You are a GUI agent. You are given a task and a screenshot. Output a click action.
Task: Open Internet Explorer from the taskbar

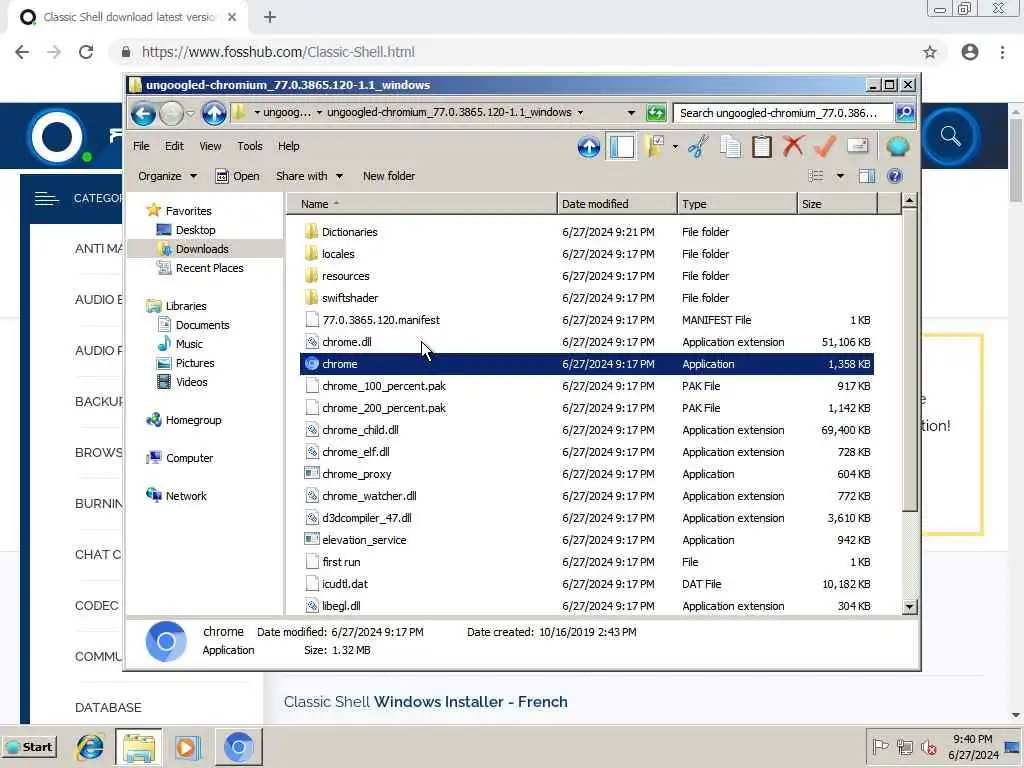click(90, 747)
